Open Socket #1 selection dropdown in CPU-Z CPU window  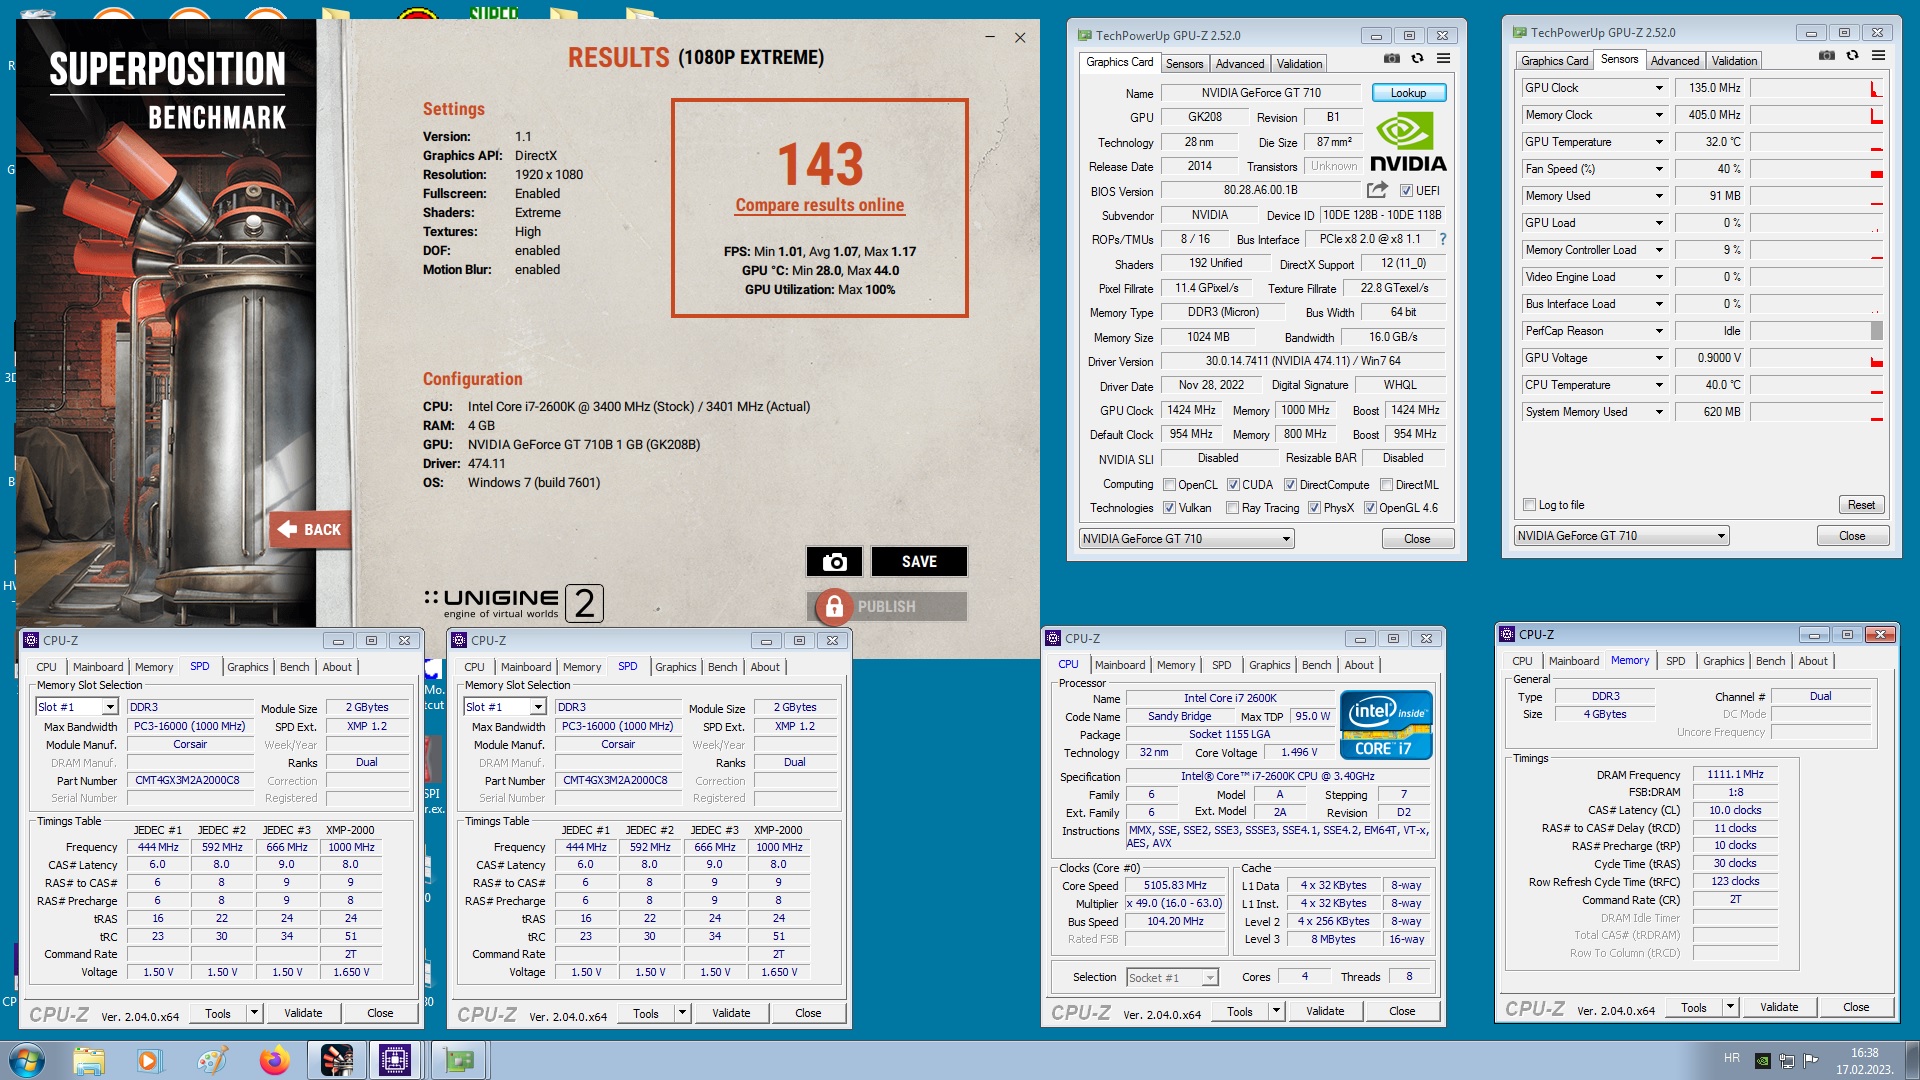coord(1172,978)
